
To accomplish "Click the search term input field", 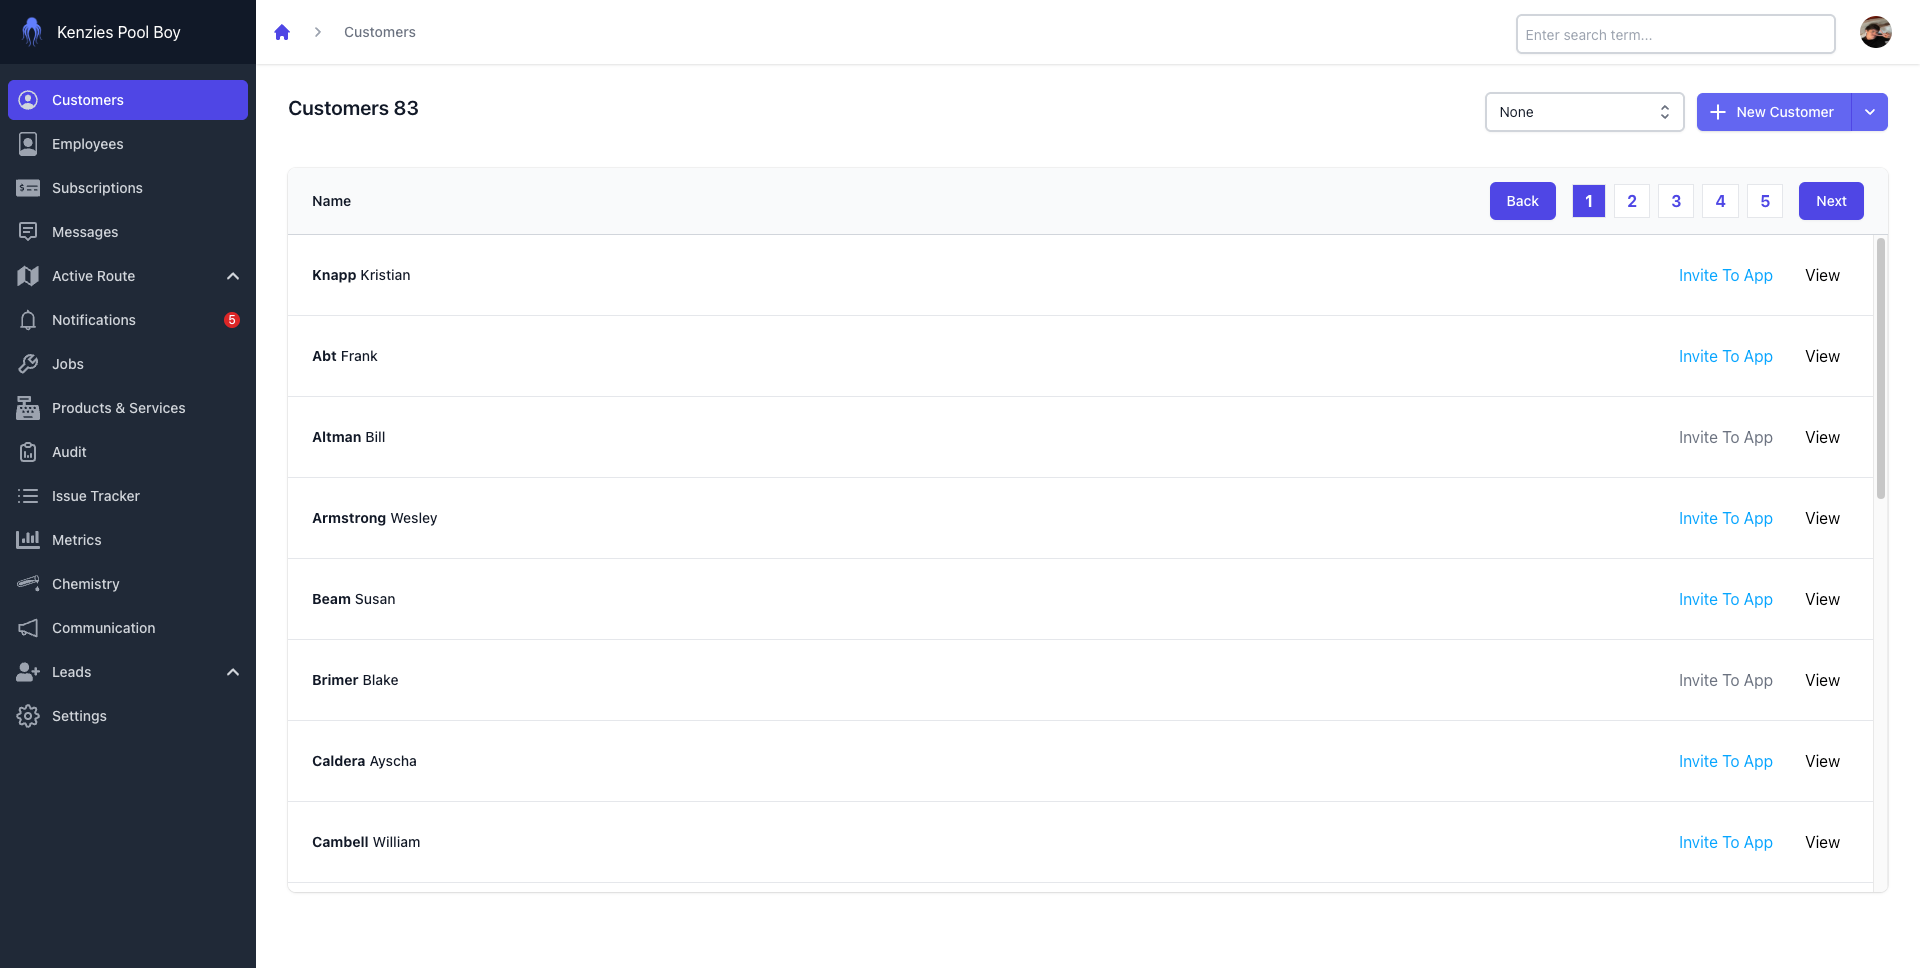I will (x=1675, y=34).
